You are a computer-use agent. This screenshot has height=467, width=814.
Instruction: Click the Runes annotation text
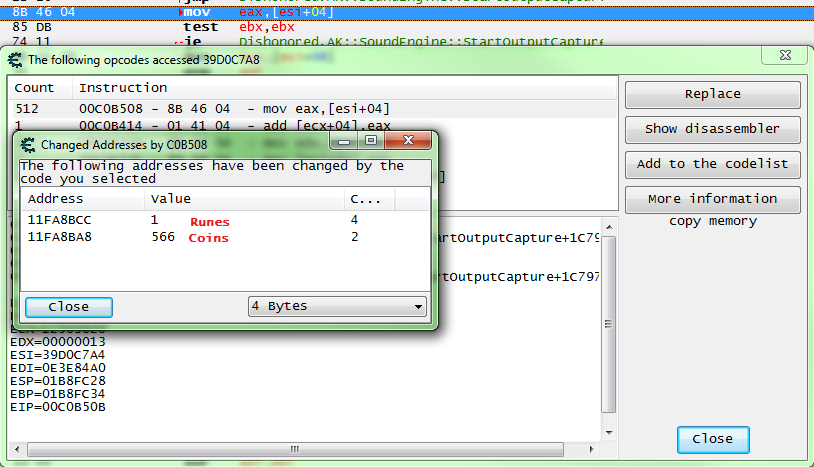210,222
